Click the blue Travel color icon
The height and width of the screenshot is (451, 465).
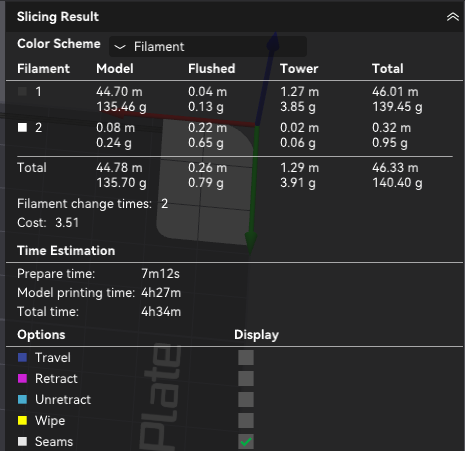(x=22, y=357)
